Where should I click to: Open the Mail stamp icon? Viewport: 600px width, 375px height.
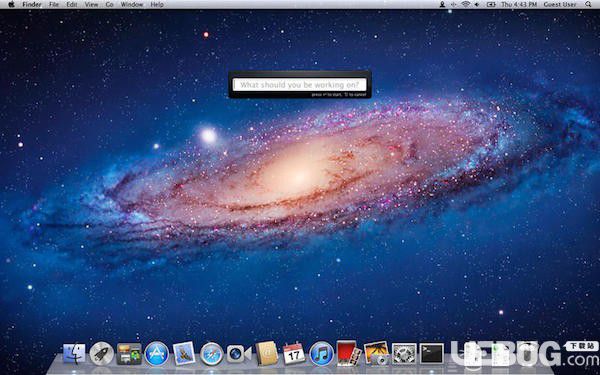[x=184, y=353]
